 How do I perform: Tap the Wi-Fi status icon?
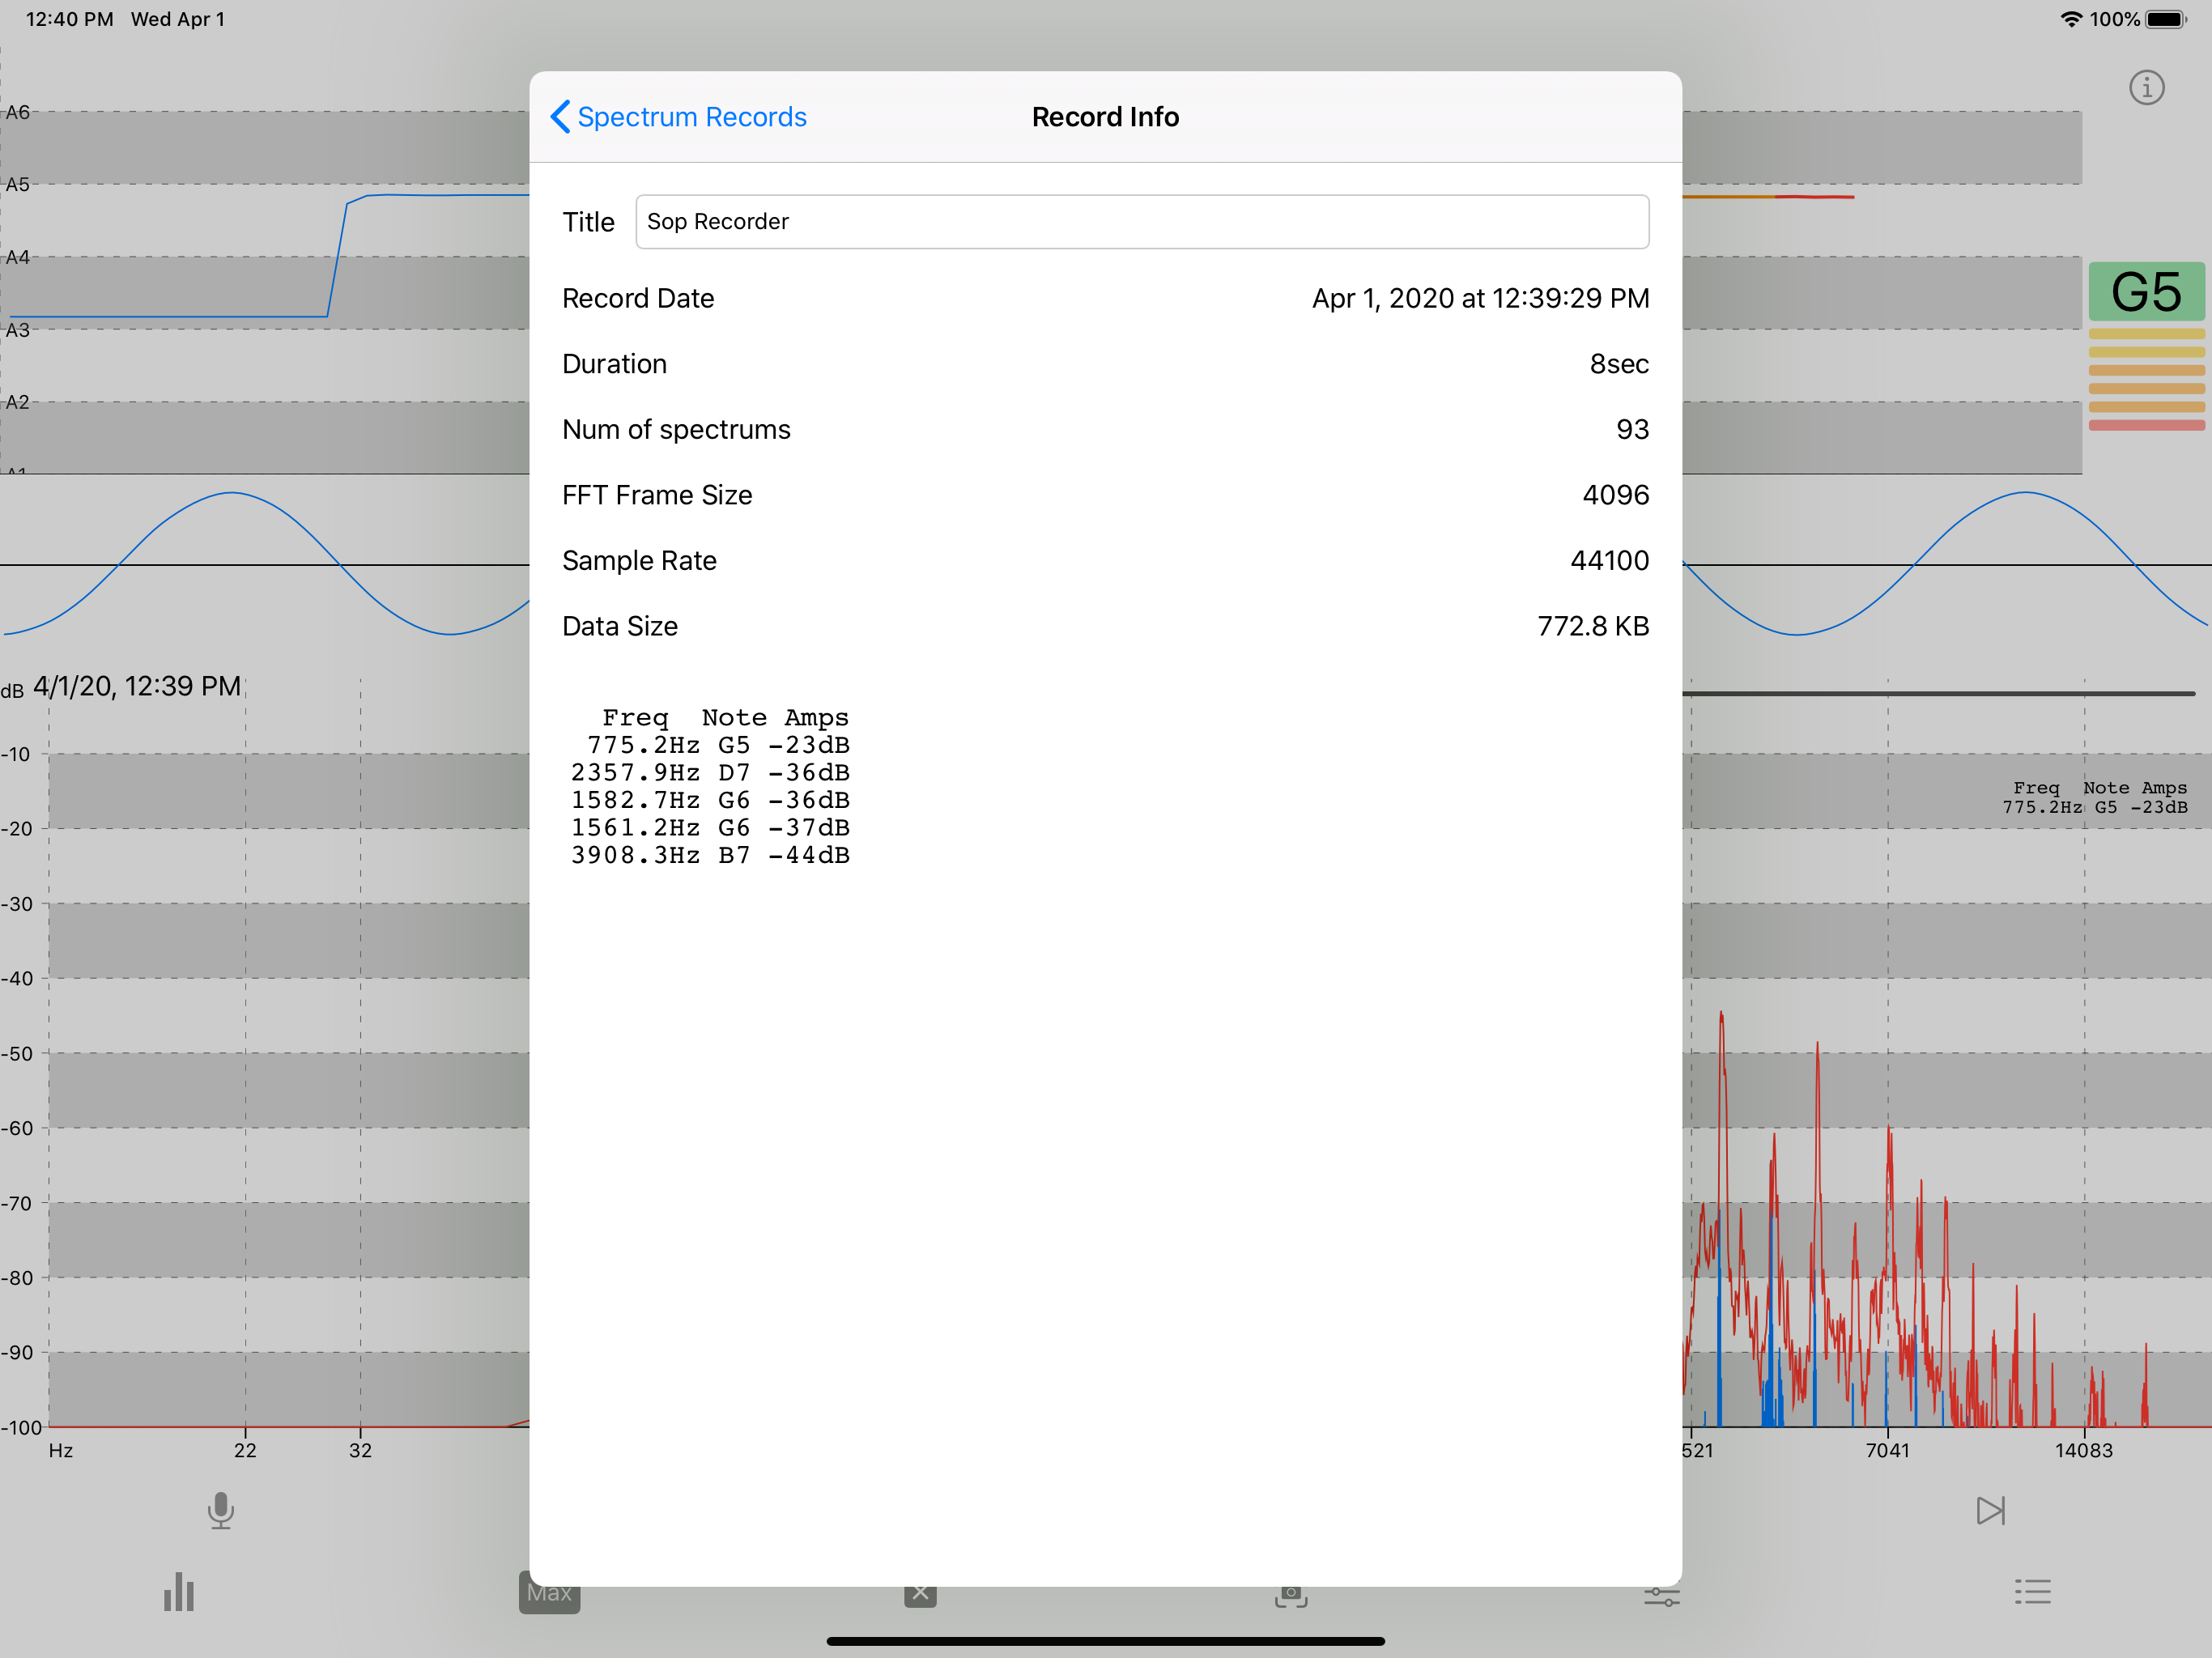click(2071, 19)
